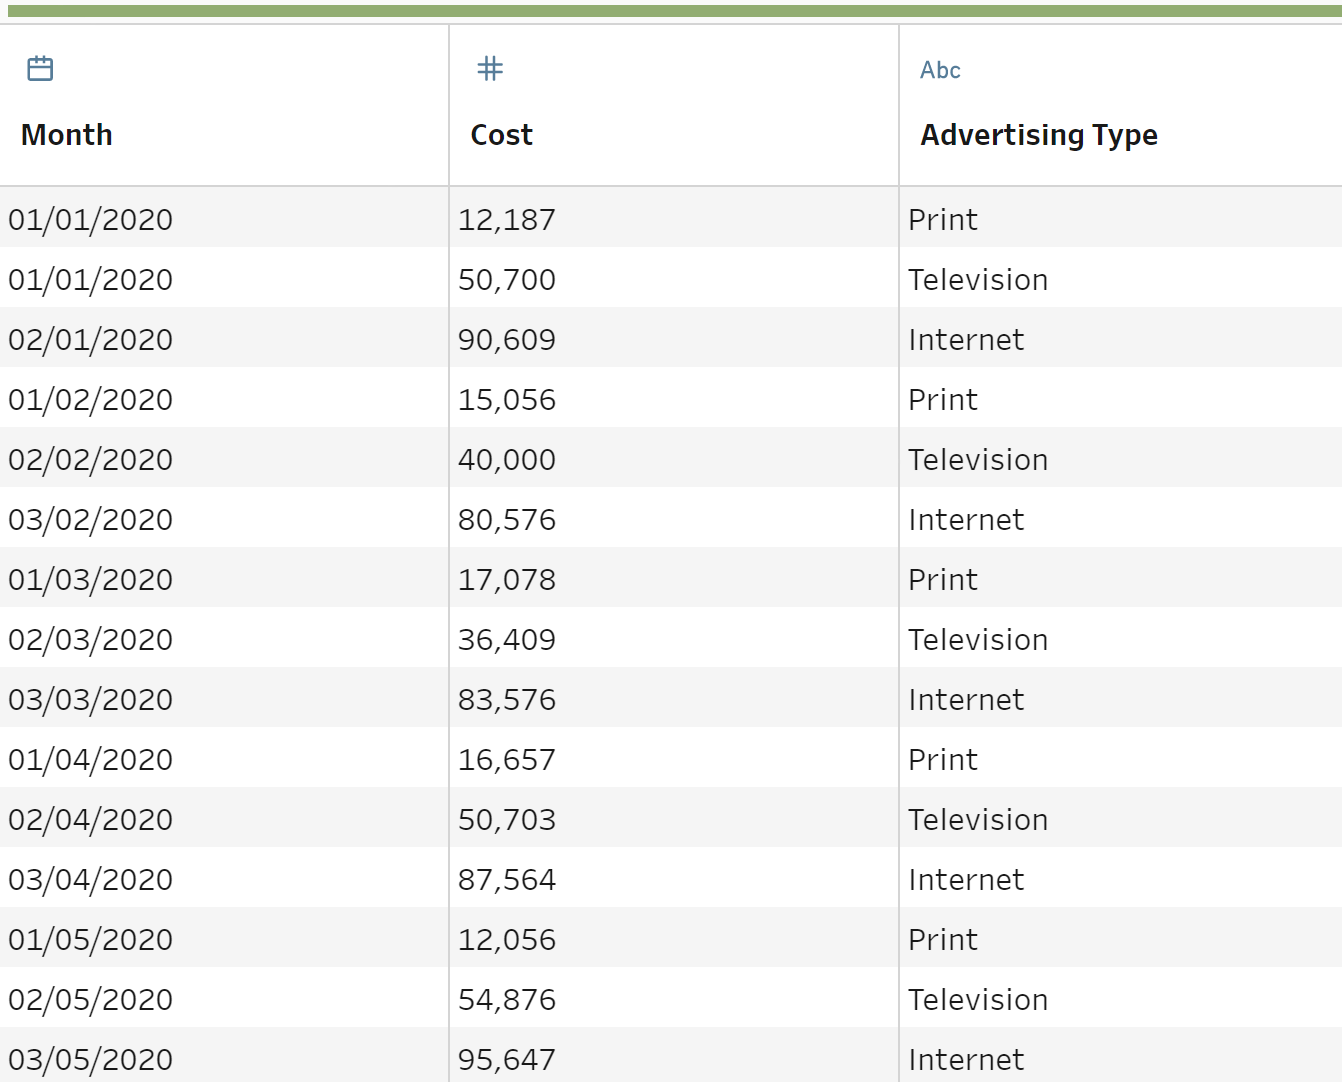This screenshot has width=1342, height=1082.
Task: Click the 90,609 cost value
Action: (x=507, y=340)
